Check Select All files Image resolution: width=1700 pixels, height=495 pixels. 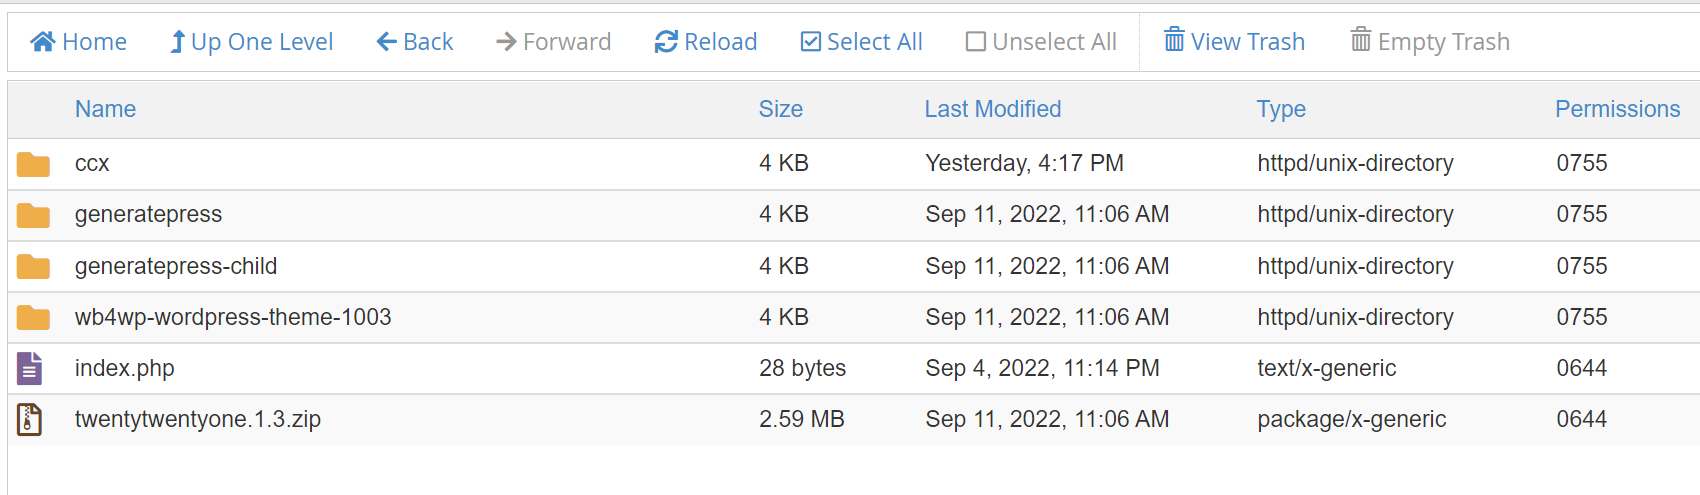tap(861, 42)
